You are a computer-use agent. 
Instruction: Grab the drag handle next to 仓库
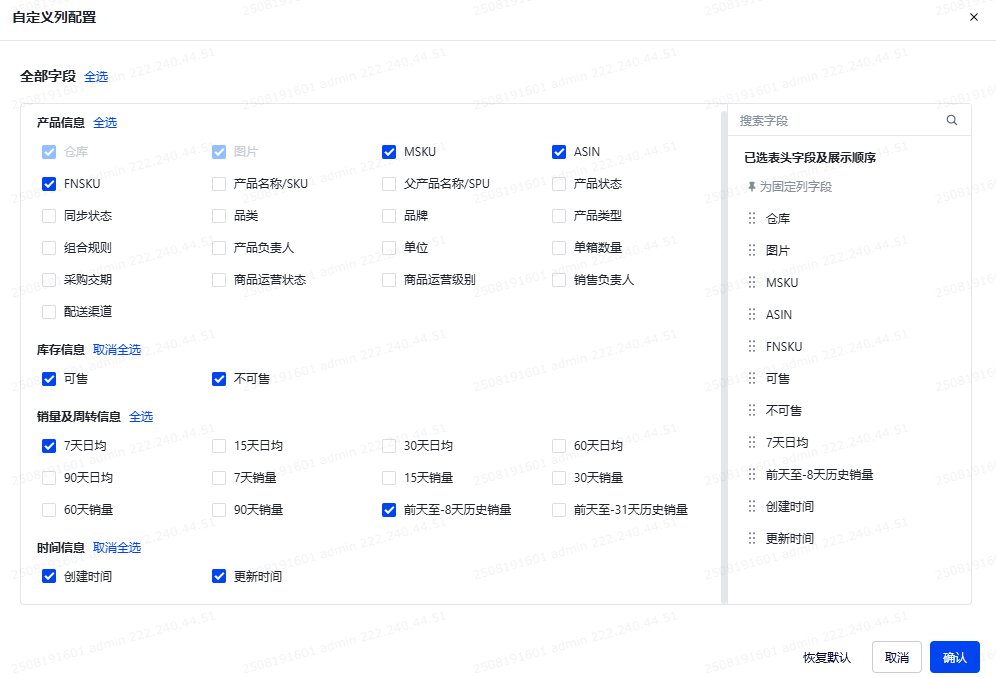click(752, 218)
